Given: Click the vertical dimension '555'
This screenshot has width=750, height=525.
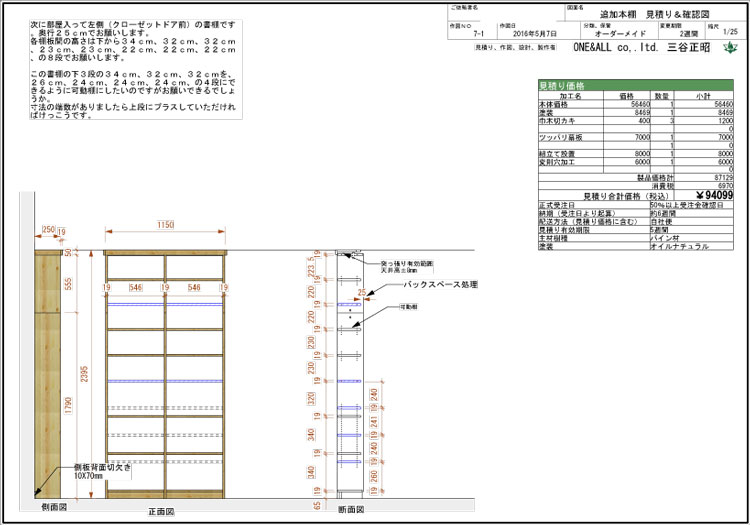Looking at the screenshot, I should pyautogui.click(x=68, y=284).
